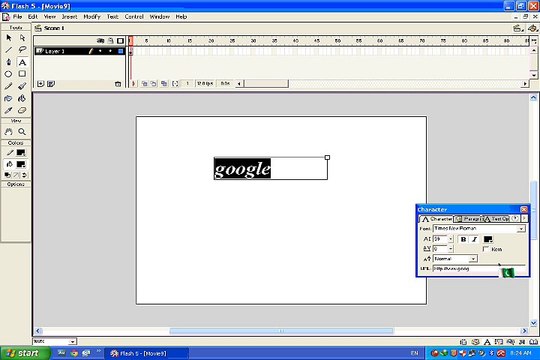This screenshot has width=540, height=360.
Task: Toggle Layer 1 lock dot
Action: point(110,51)
